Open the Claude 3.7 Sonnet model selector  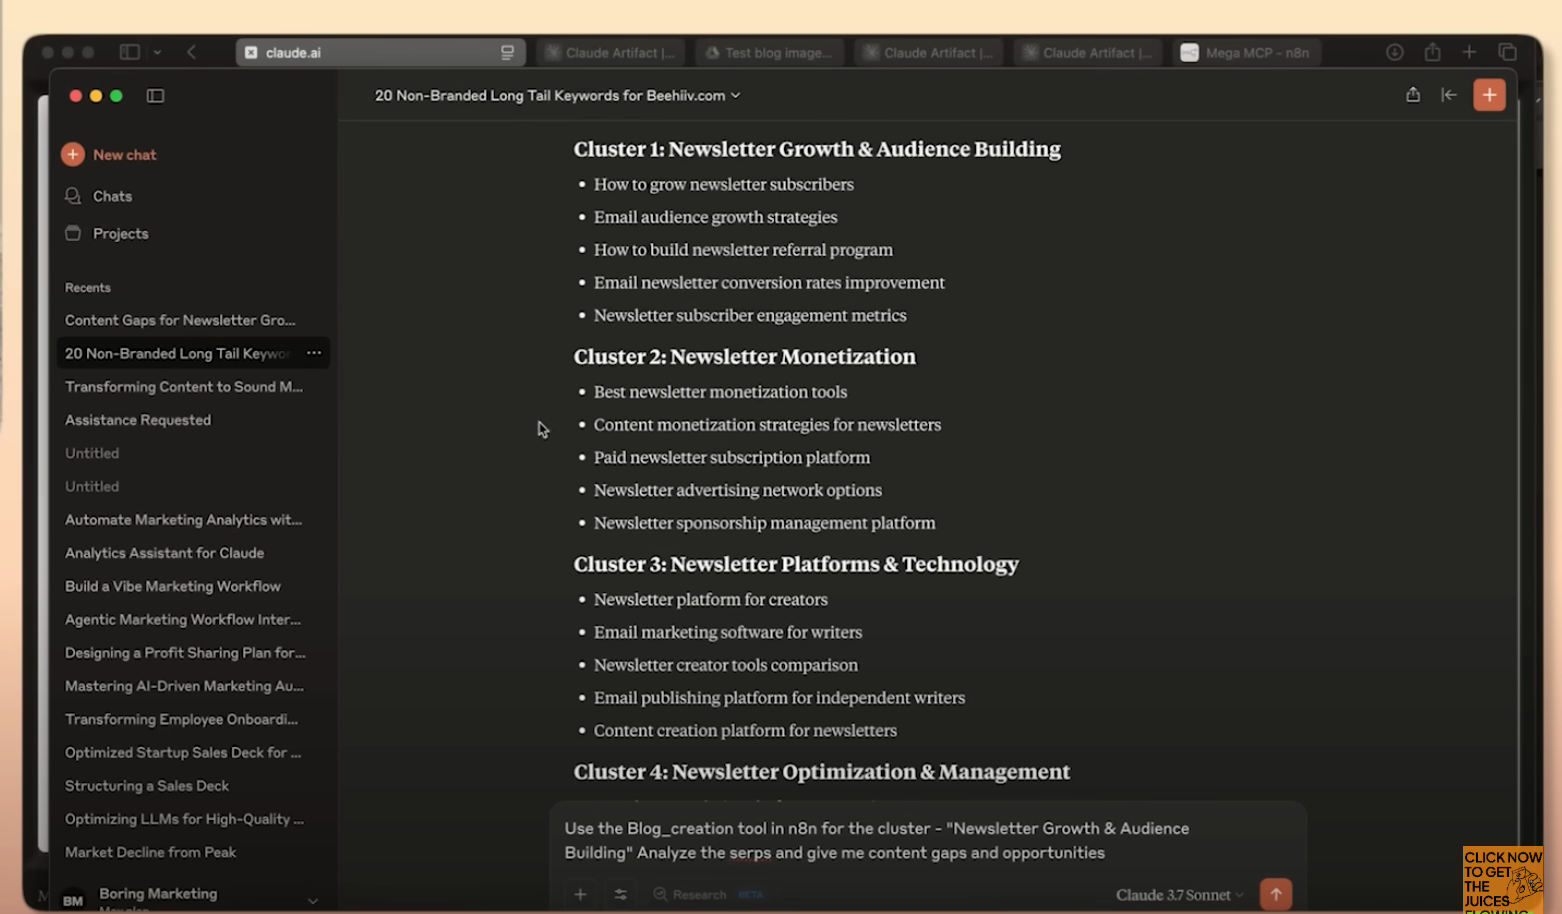1179,895
